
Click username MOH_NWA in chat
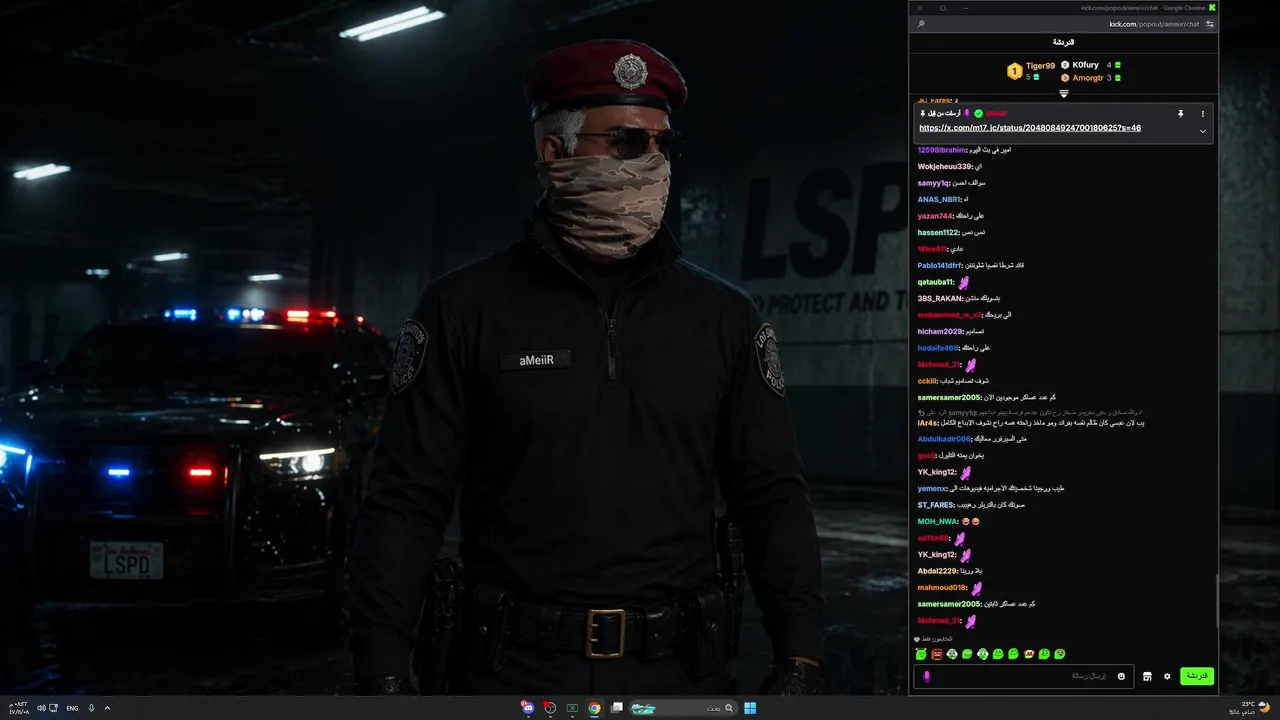pos(938,521)
